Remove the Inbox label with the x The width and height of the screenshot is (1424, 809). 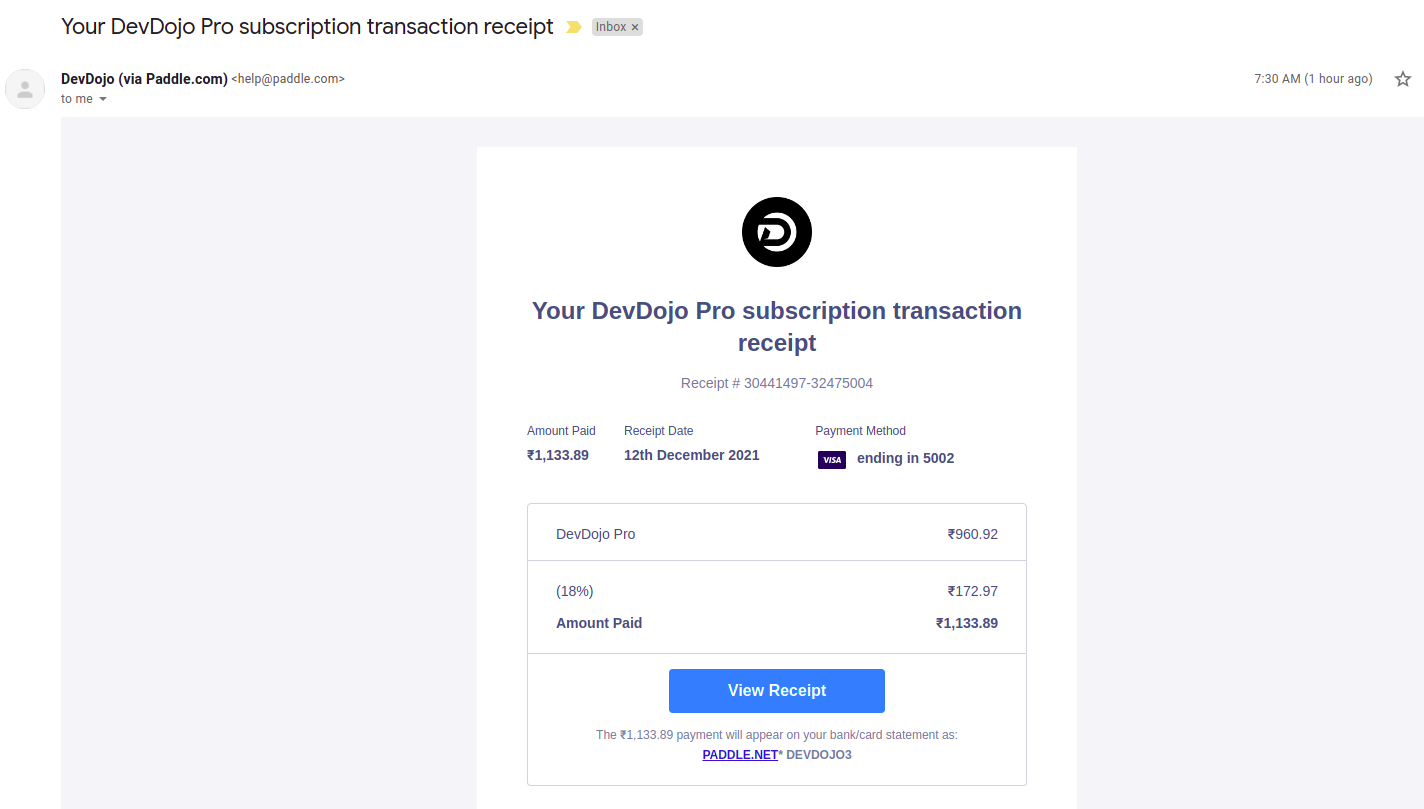635,27
